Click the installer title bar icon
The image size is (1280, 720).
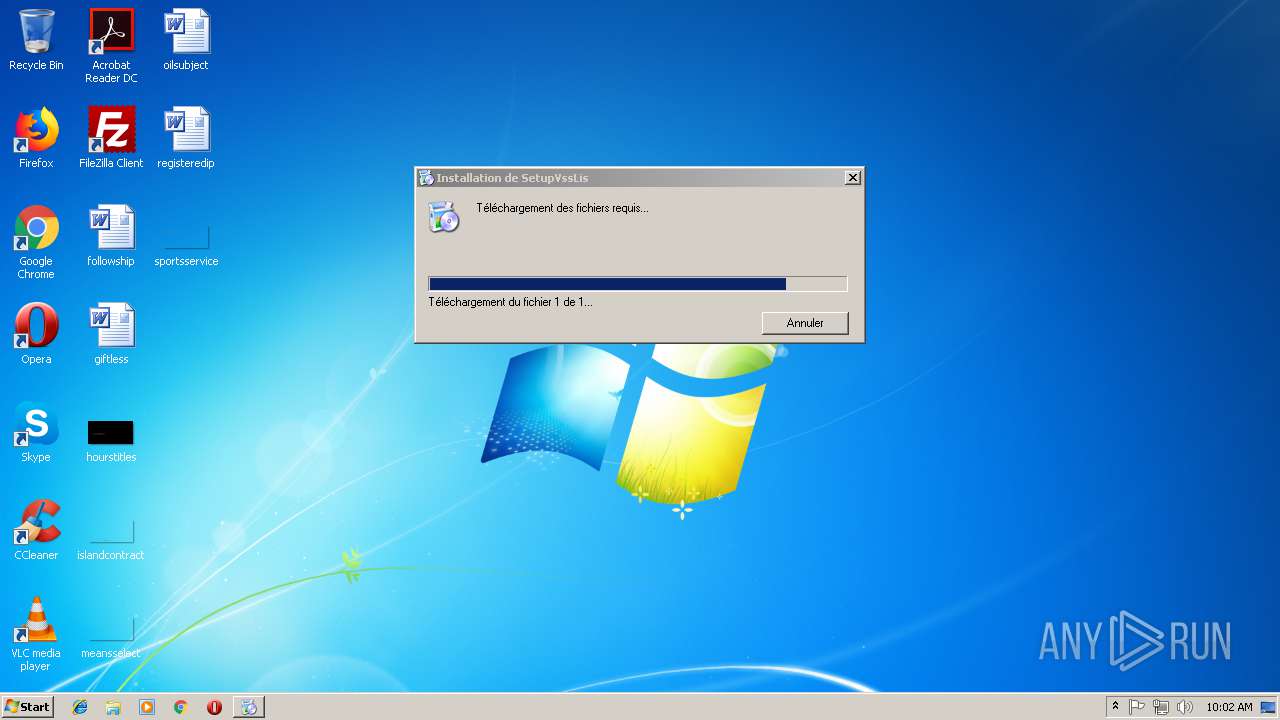[x=426, y=178]
